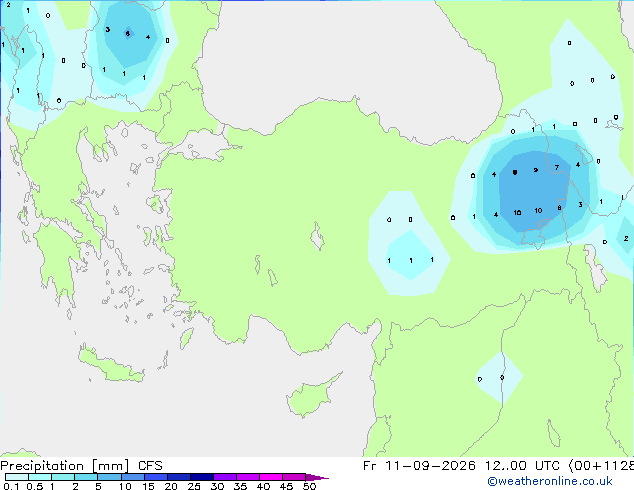This screenshot has width=634, height=490.
Task: Pick the 10–15 mm legend color swatch
Action: click(132, 477)
